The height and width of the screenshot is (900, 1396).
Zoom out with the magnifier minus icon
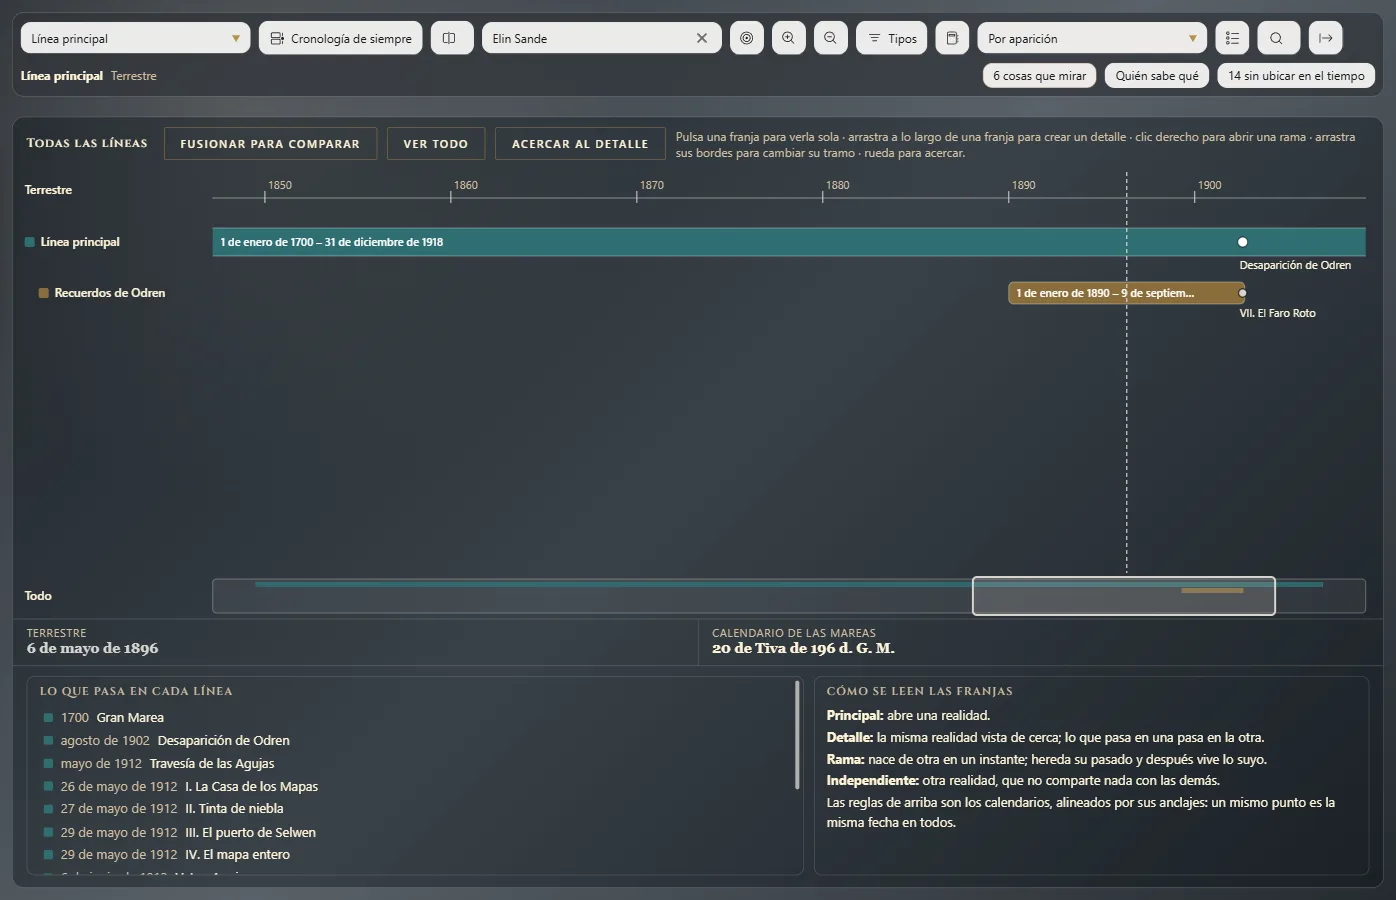831,38
